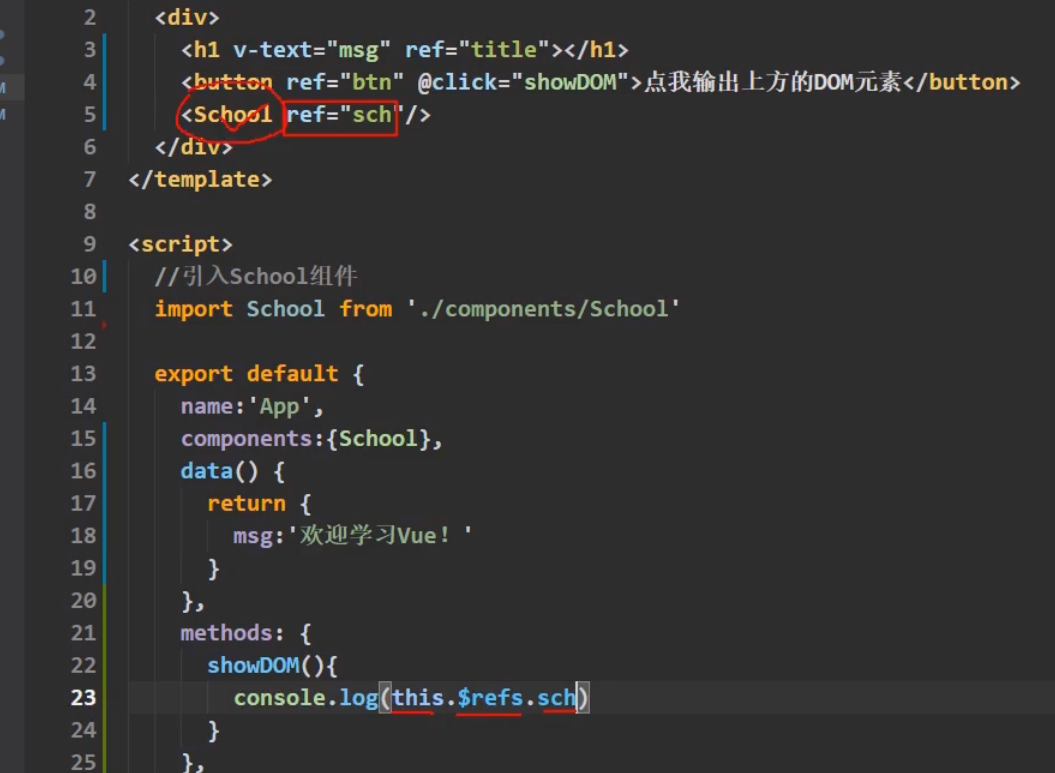Place cursor on 'export default' keyword

[246, 373]
